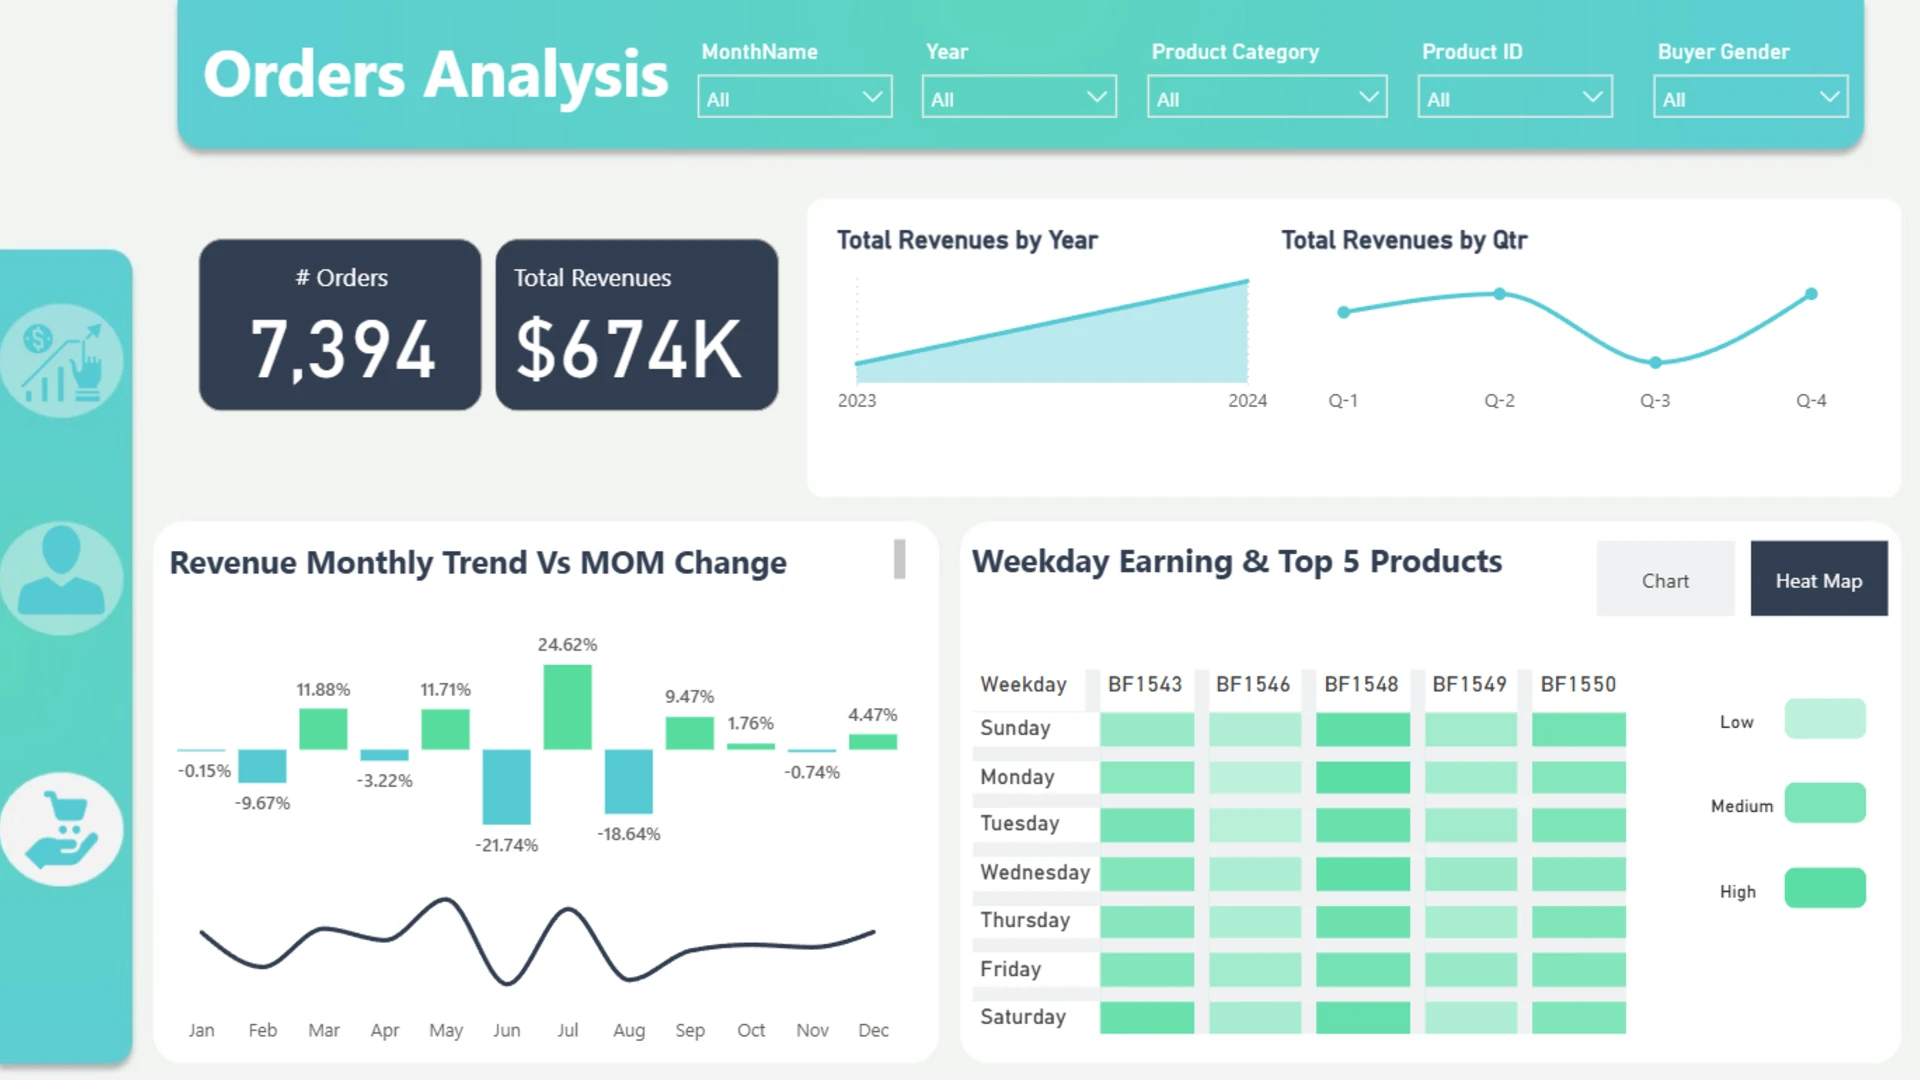Click the Friday BF1550 heat map cell
The image size is (1920, 1080).
coord(1579,970)
